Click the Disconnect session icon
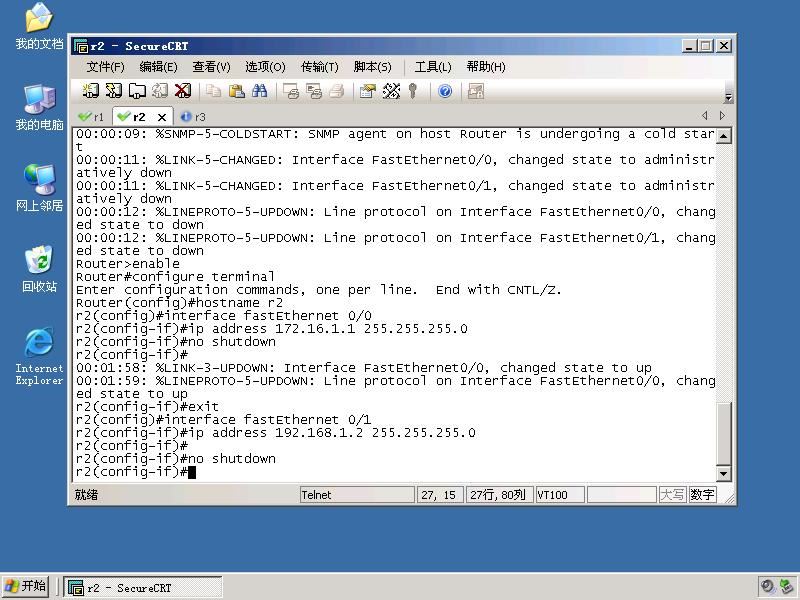 coord(183,91)
